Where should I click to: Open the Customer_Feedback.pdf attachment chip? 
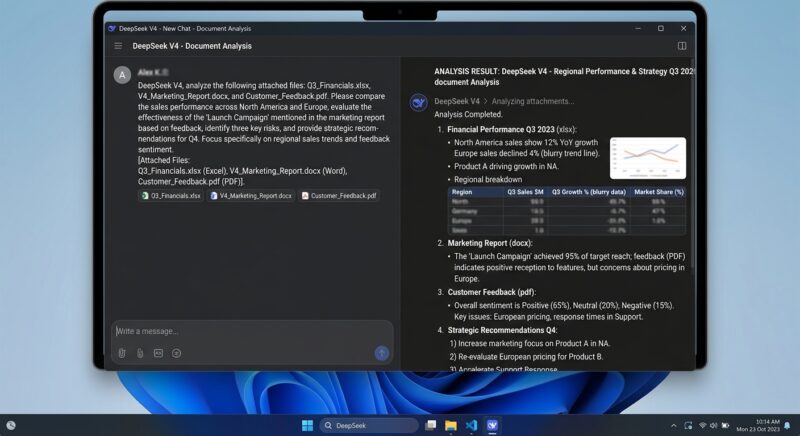[339, 196]
